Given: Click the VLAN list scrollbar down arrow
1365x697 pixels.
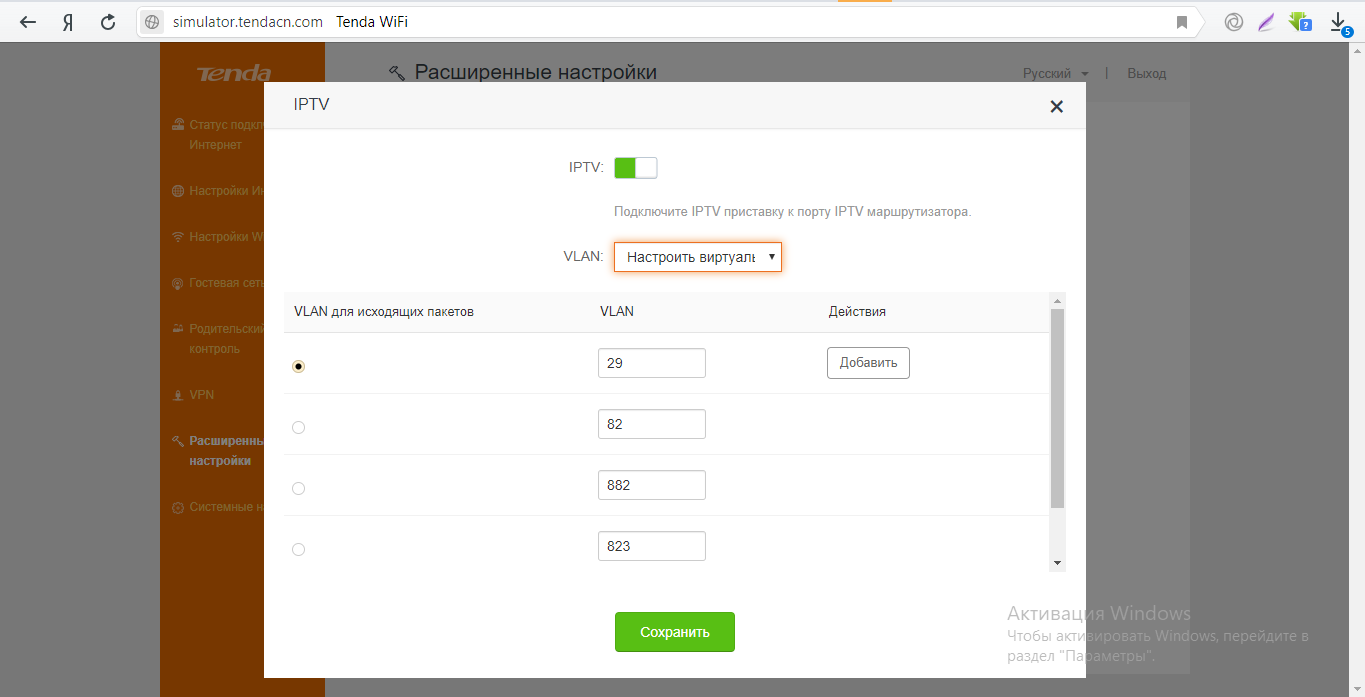Looking at the screenshot, I should coord(1057,564).
